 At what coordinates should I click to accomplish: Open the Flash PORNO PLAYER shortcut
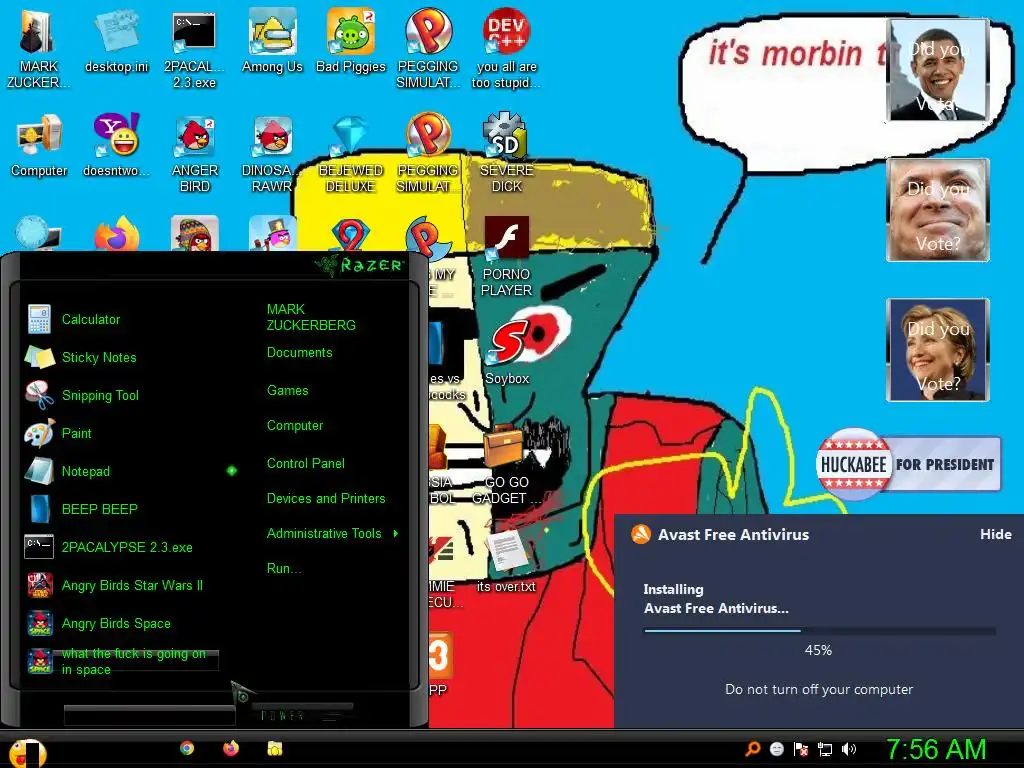(506, 257)
